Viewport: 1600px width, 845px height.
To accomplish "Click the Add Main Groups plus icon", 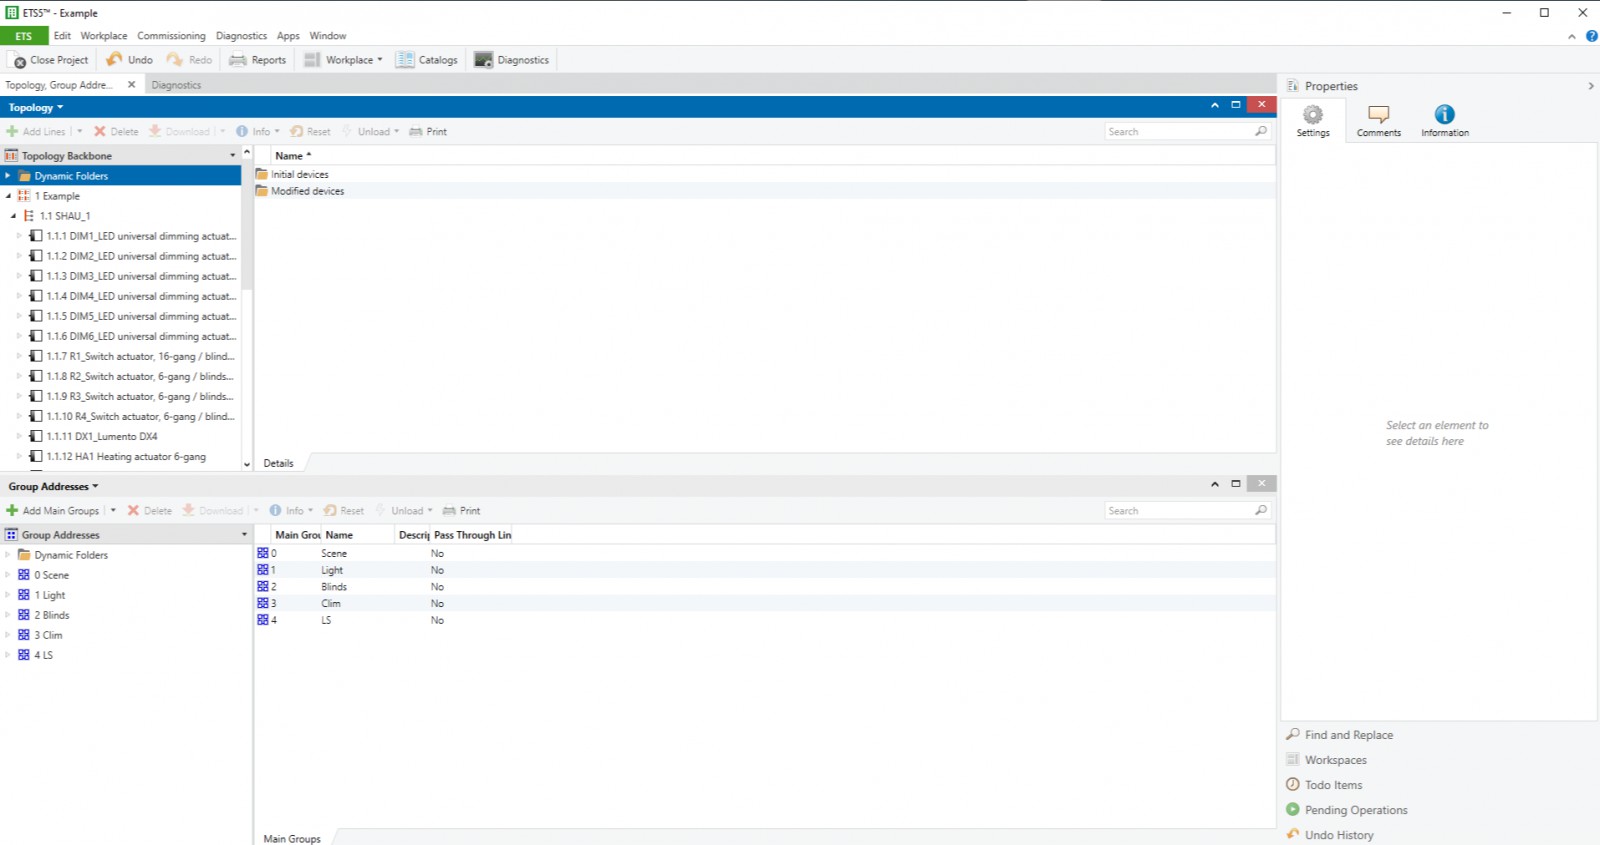I will point(12,510).
